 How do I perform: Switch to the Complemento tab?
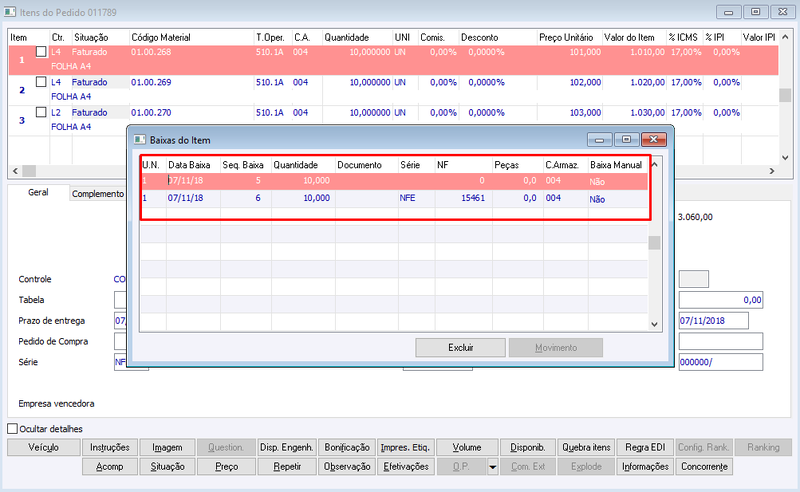[x=97, y=193]
